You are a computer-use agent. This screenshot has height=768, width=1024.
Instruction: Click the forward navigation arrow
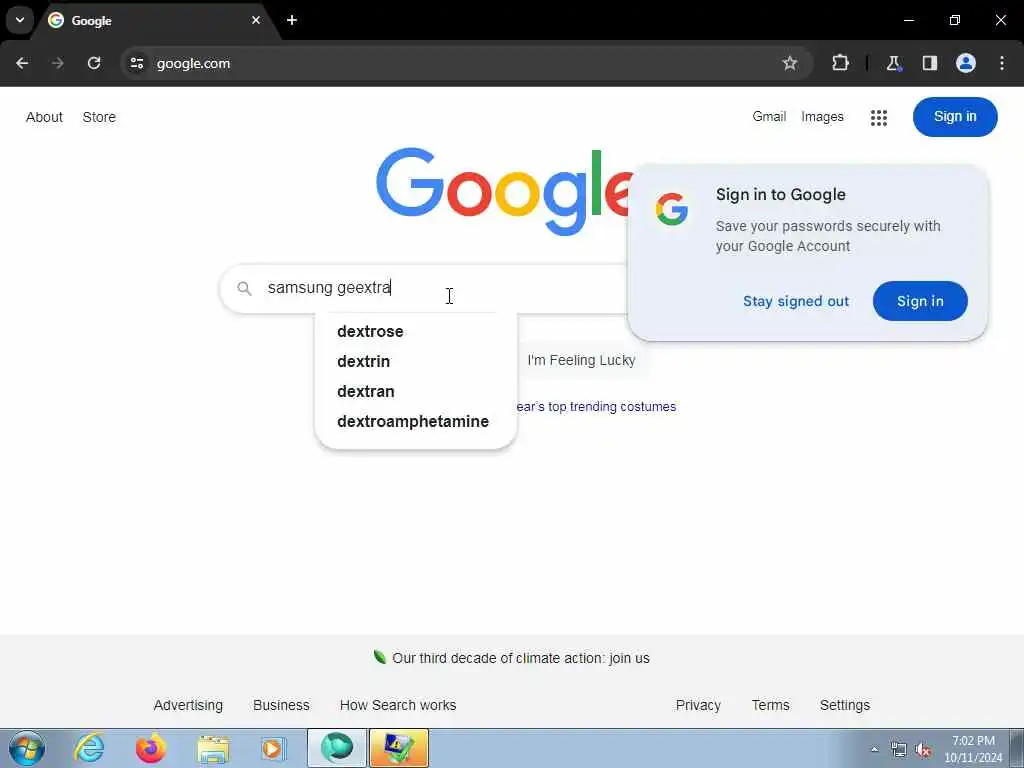58,63
